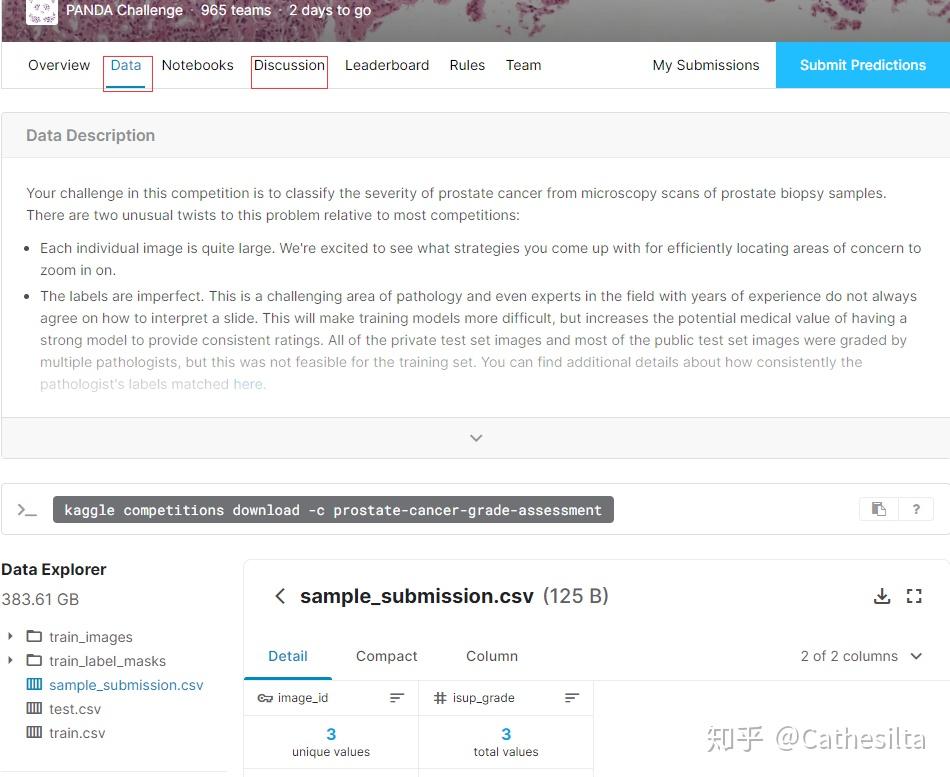The height and width of the screenshot is (777, 950).
Task: Click the image_id column key icon
Action: click(x=265, y=698)
